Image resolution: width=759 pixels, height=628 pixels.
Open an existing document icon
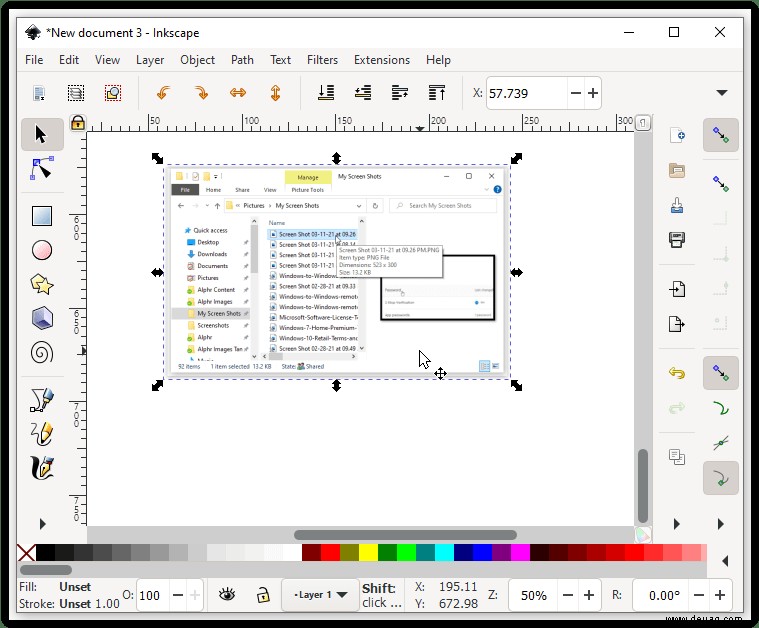tap(677, 170)
